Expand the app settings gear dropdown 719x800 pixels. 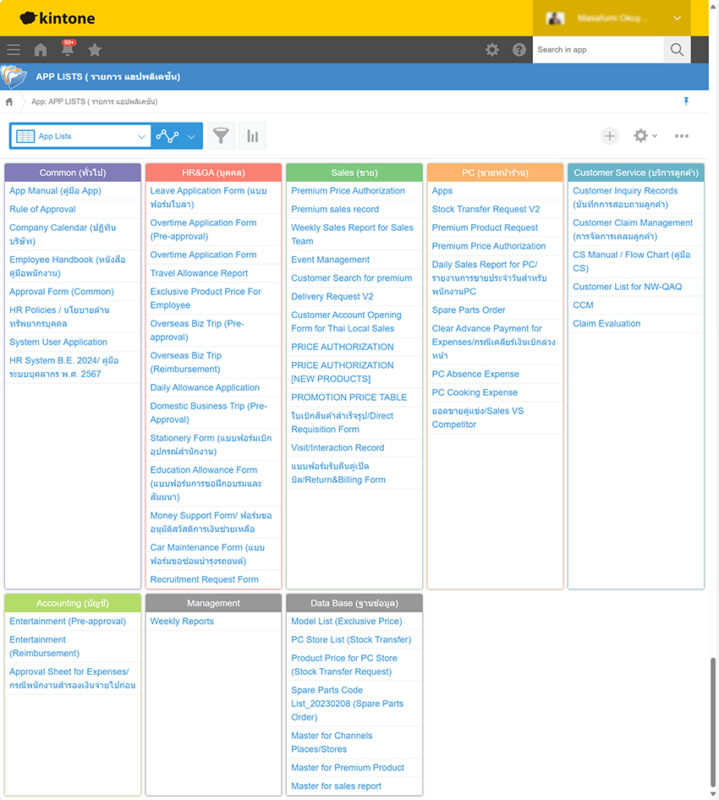coord(645,136)
